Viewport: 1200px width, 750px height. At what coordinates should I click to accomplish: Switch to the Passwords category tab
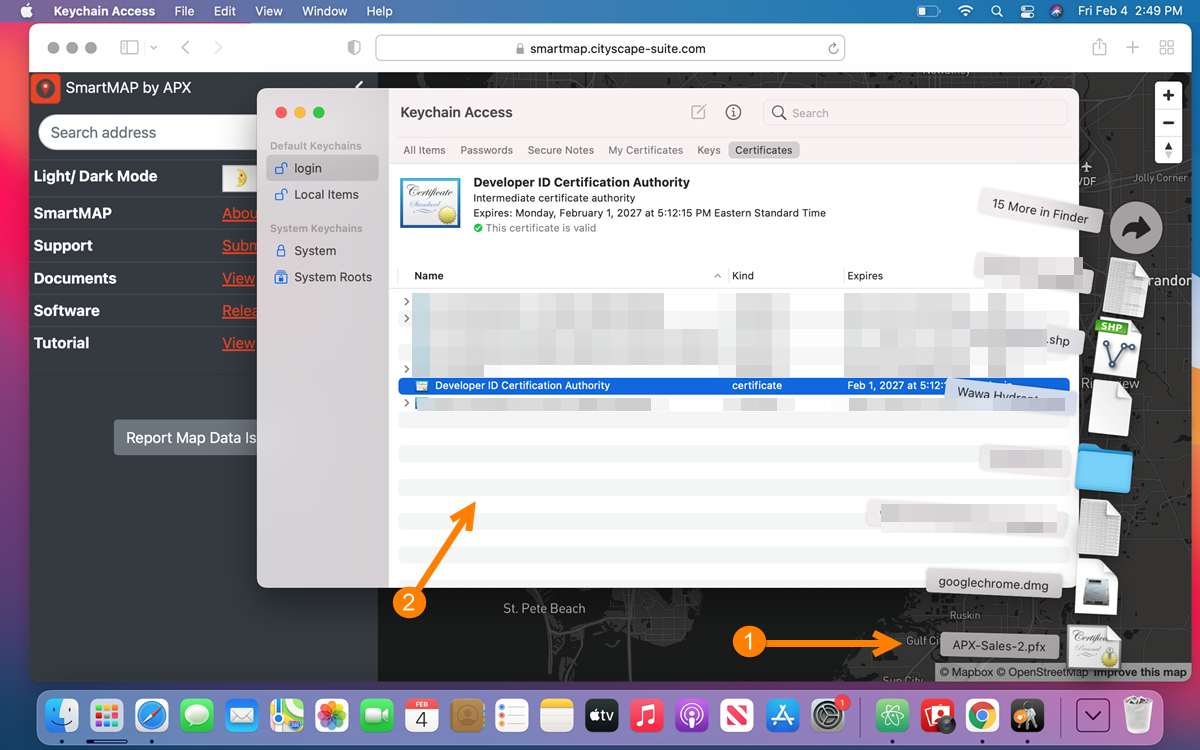point(487,150)
